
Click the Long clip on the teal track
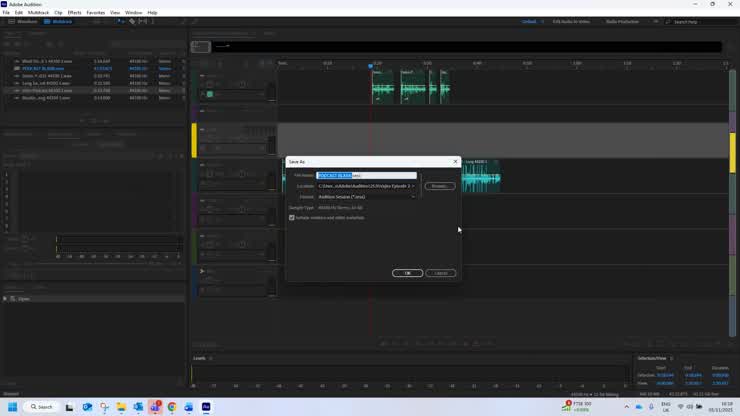click(481, 176)
